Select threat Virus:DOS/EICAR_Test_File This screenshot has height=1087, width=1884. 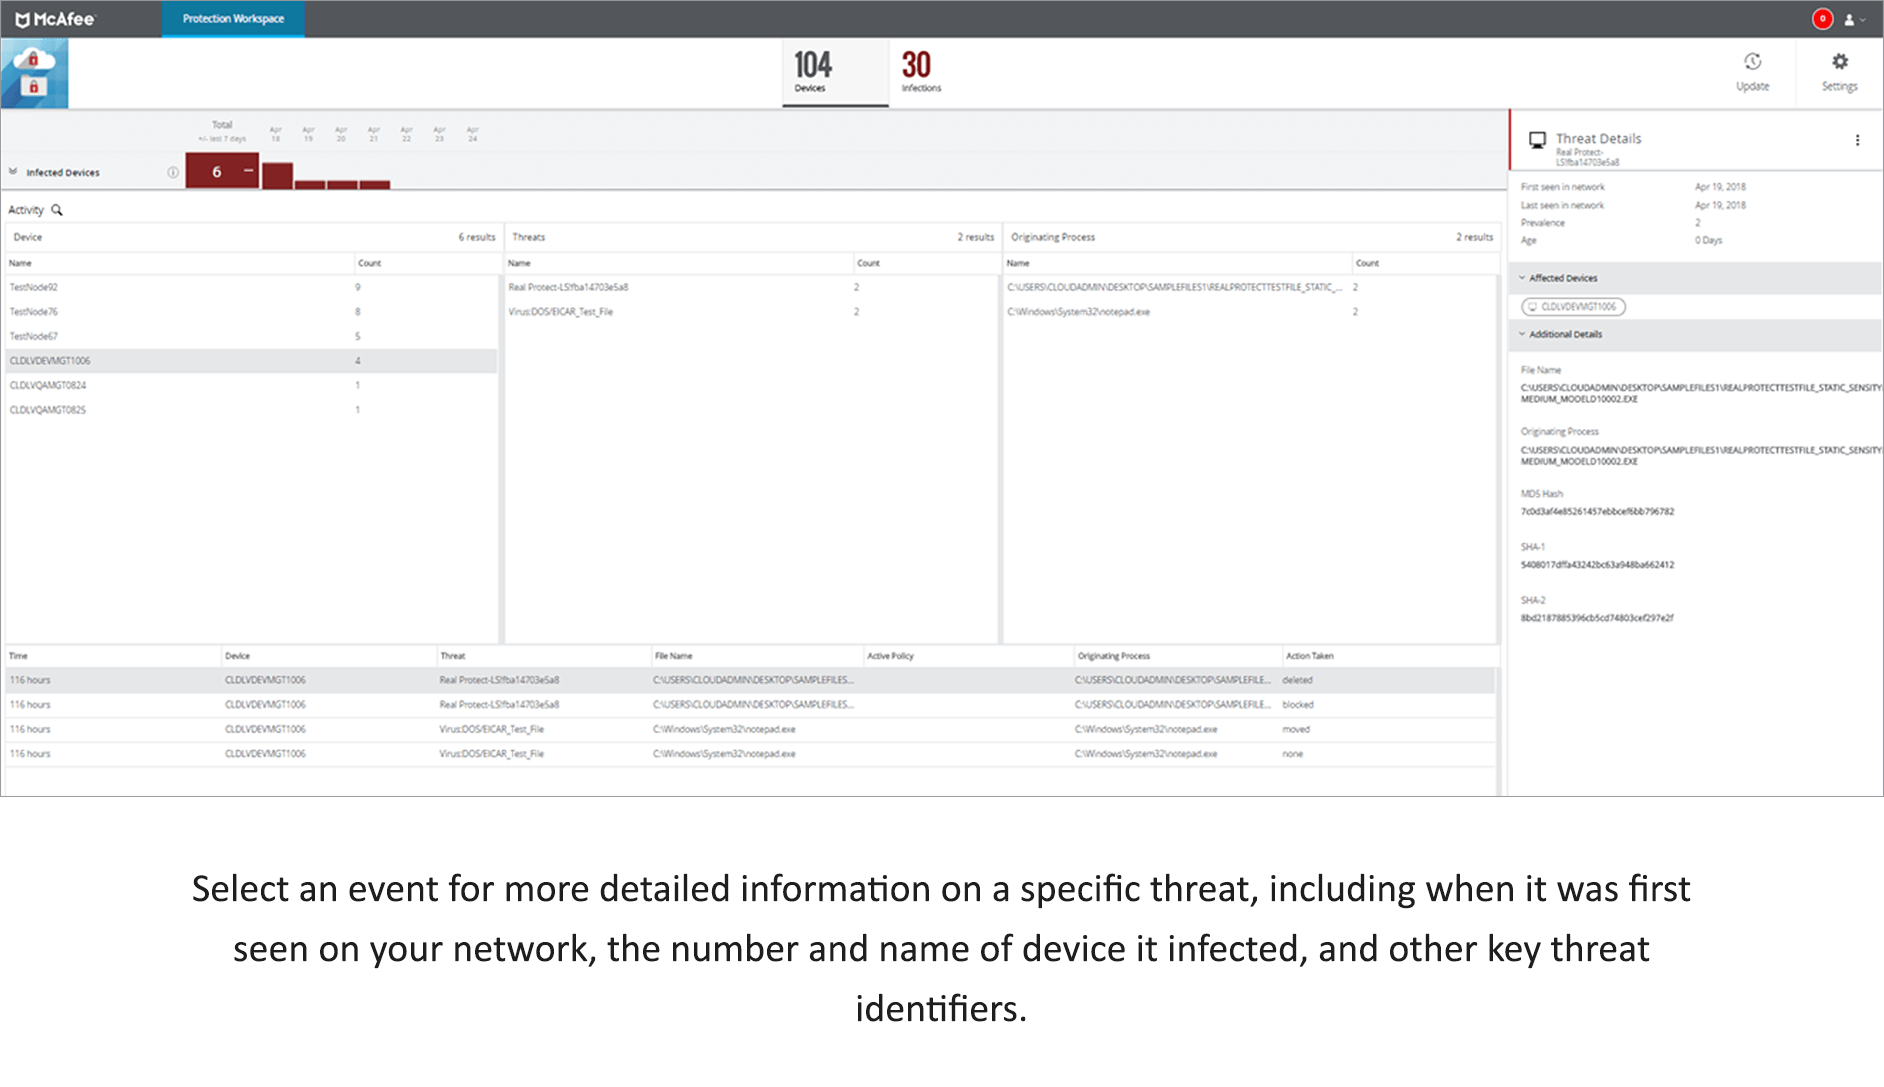point(750,312)
